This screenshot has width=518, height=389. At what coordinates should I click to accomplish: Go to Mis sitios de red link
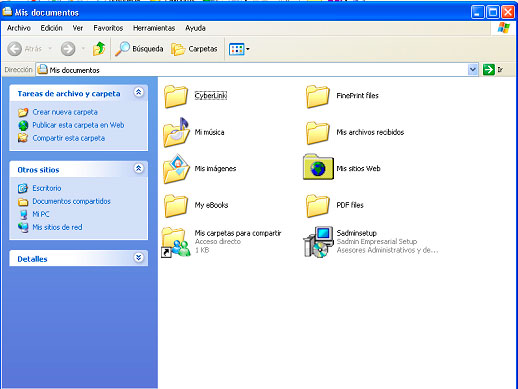(57, 227)
